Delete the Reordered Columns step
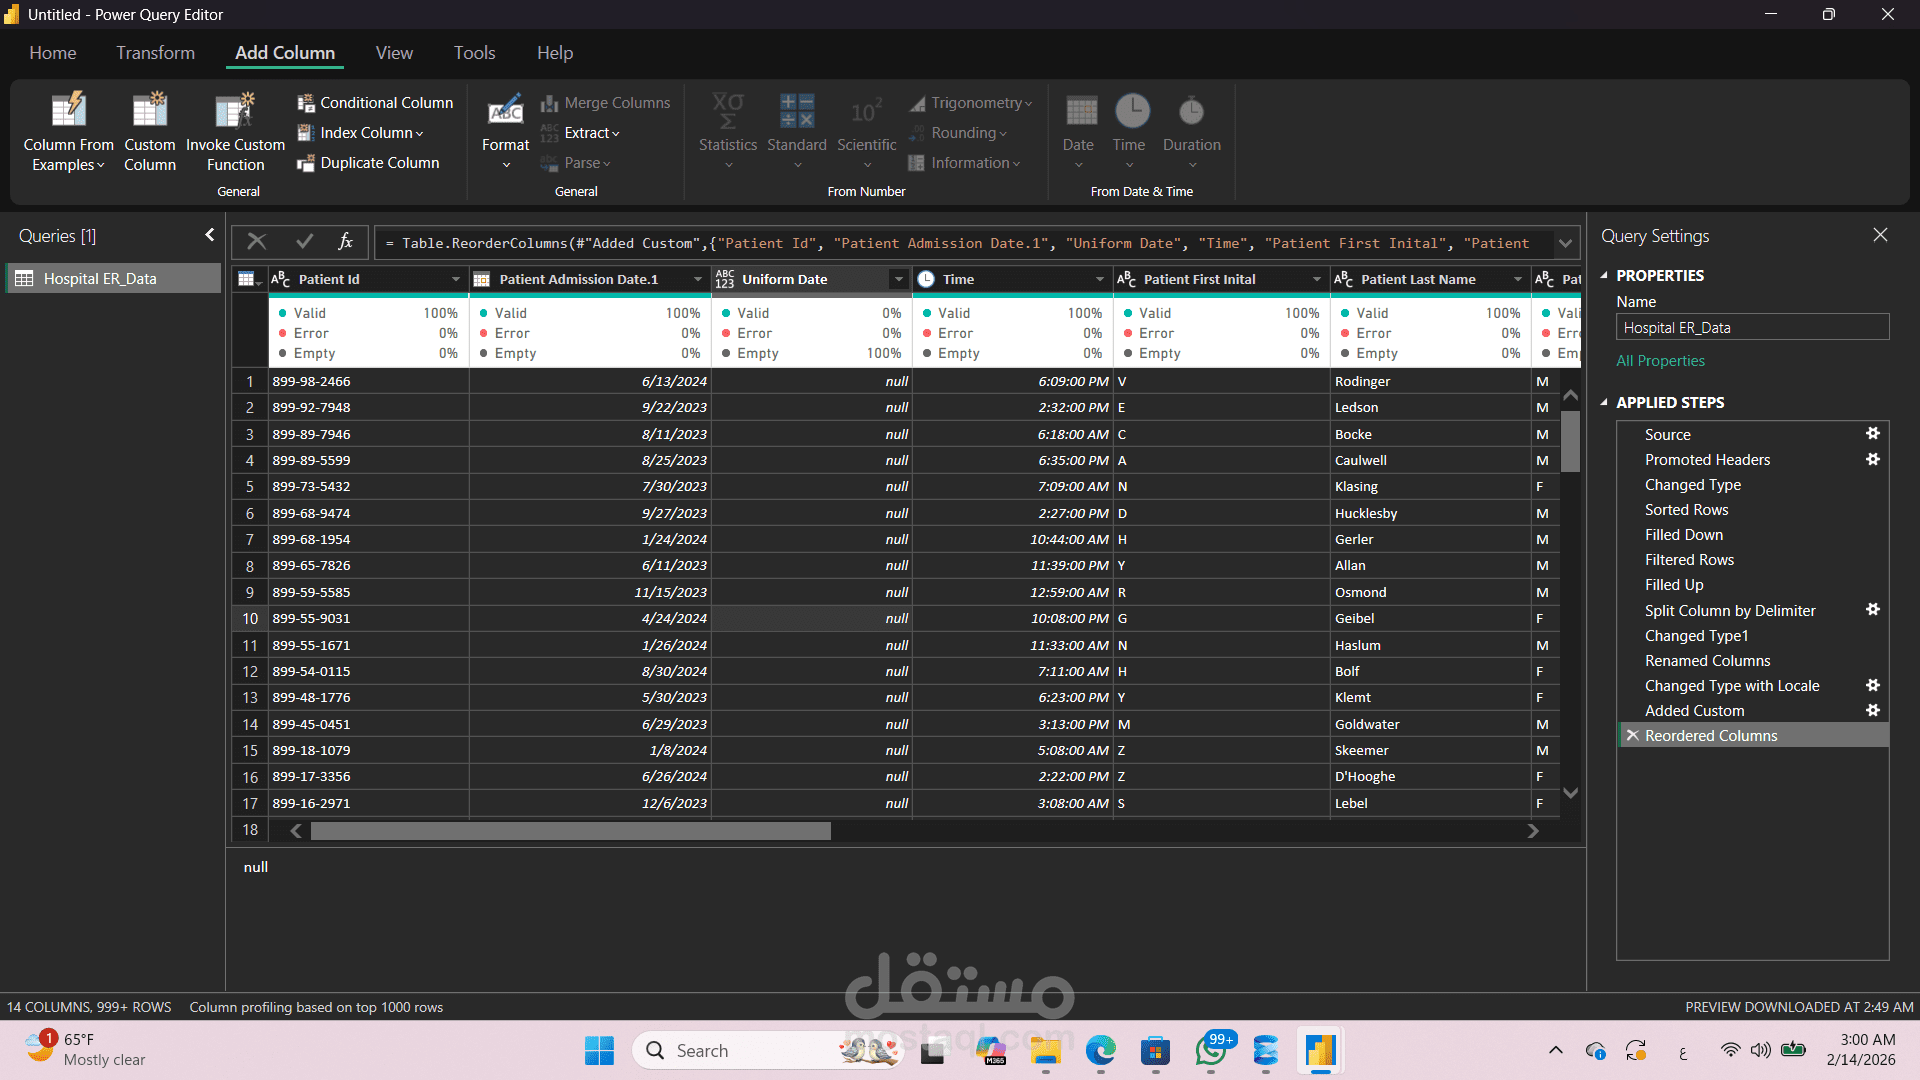1920x1080 pixels. (x=1632, y=736)
